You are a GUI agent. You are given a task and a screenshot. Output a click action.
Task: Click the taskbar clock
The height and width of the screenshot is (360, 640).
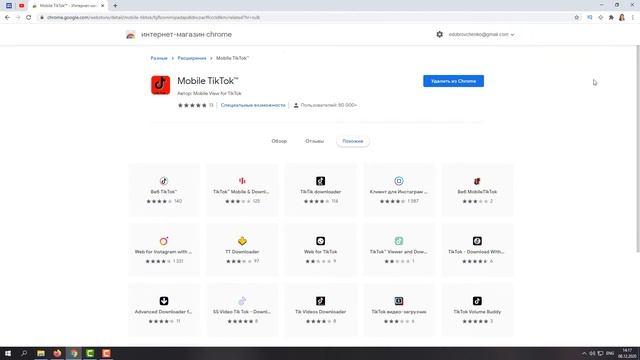coord(627,353)
